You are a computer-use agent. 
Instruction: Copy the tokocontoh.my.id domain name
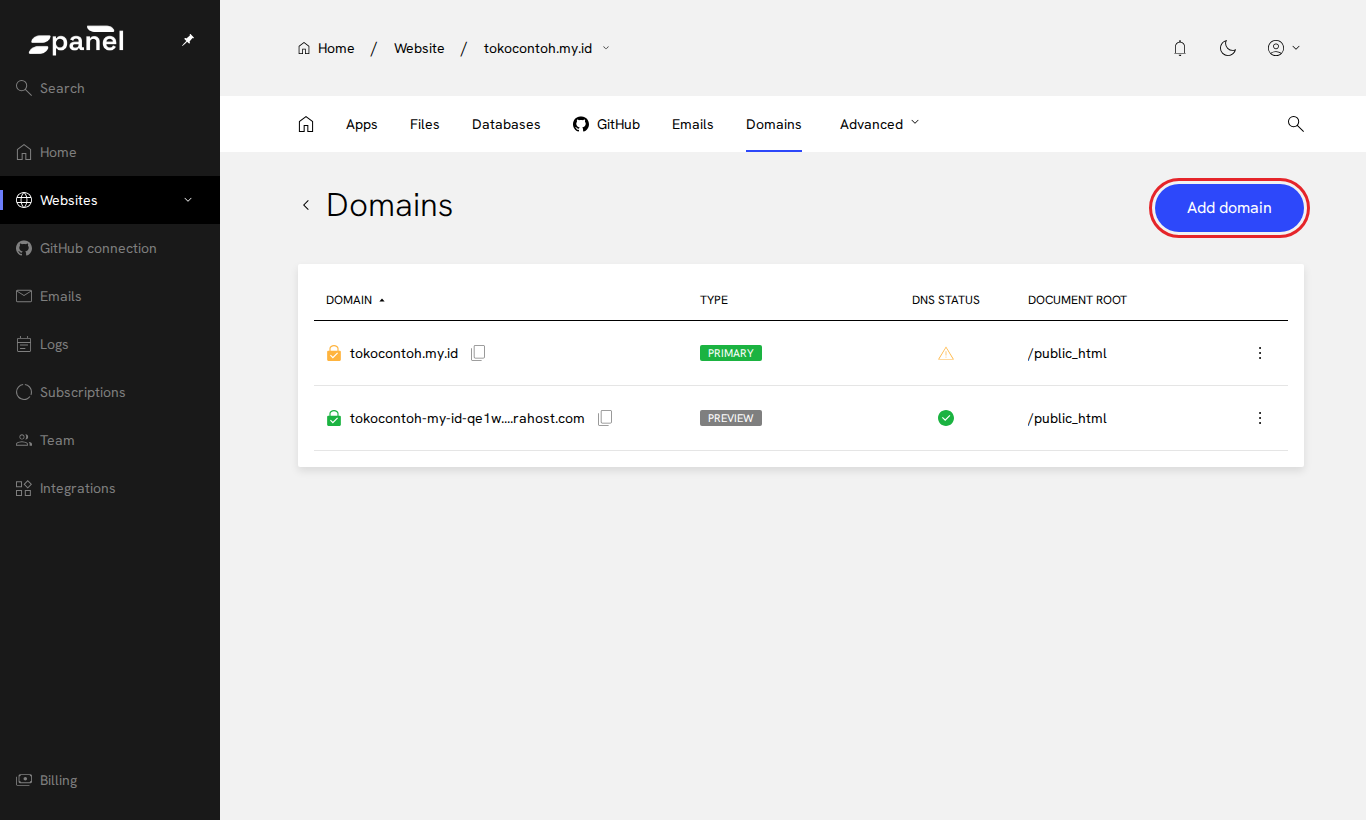point(478,353)
